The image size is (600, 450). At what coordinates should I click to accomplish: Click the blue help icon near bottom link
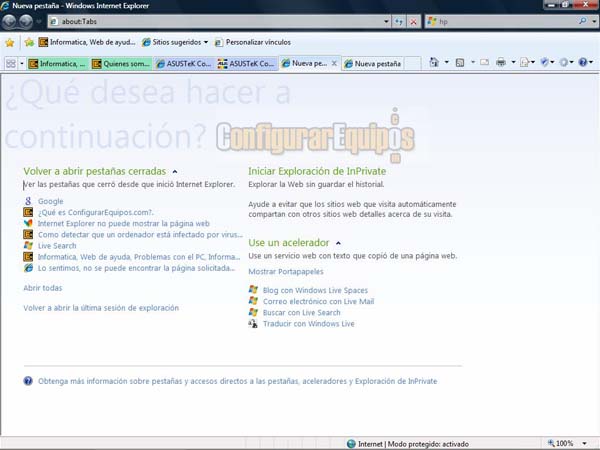[28, 381]
